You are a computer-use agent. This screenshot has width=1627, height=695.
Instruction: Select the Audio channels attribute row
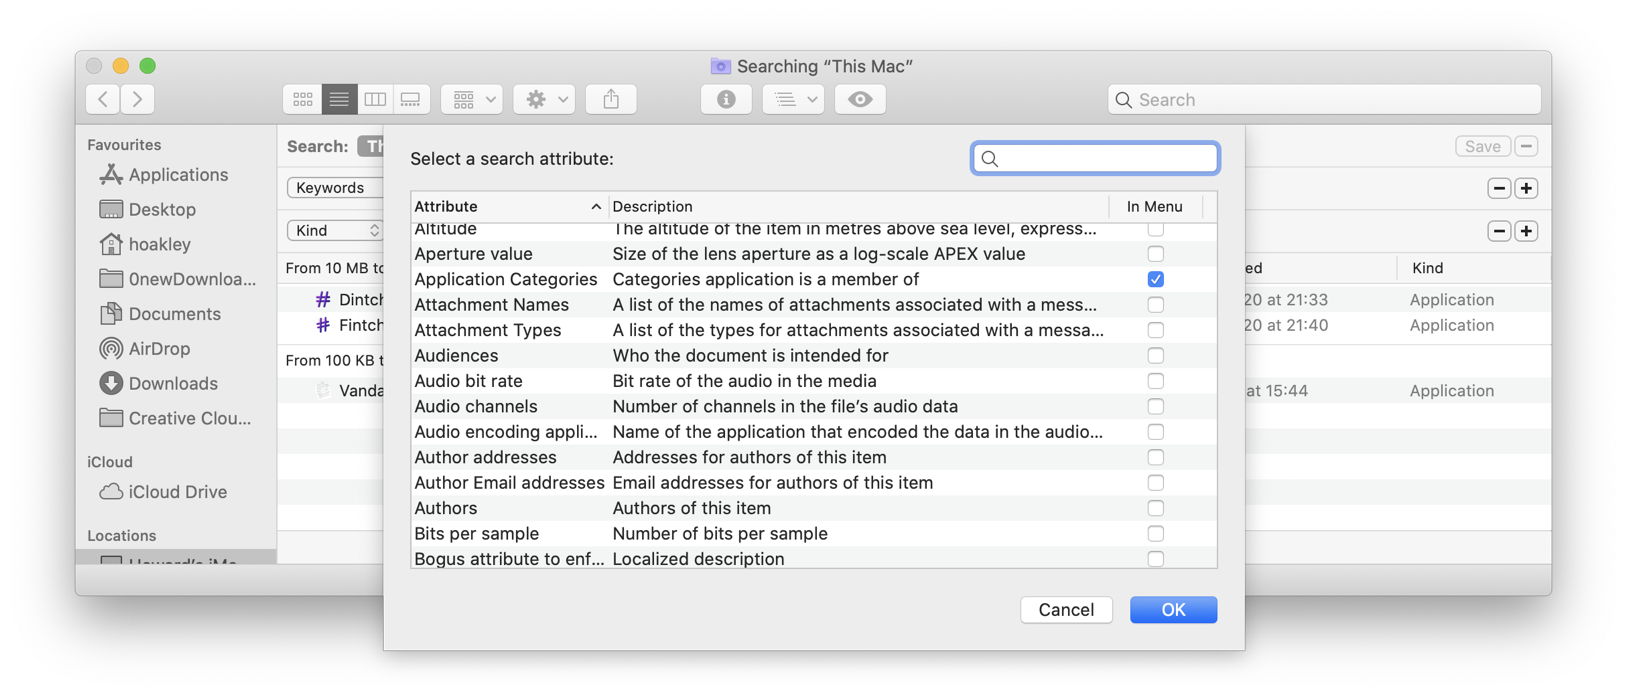point(476,406)
